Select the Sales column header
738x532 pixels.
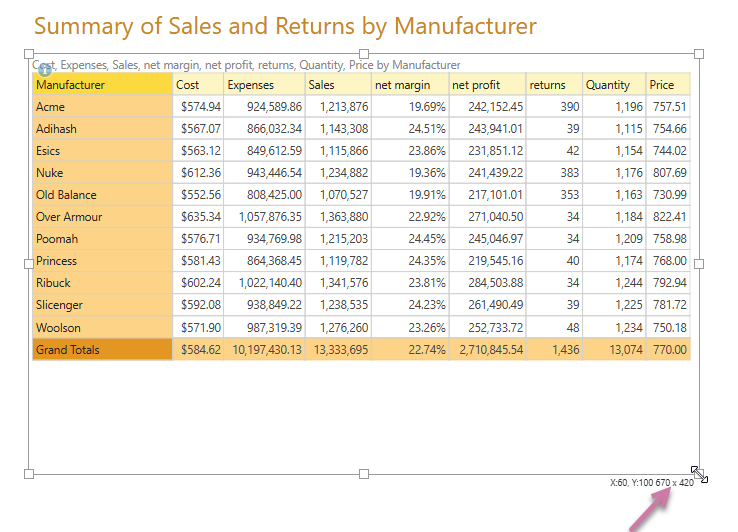click(338, 85)
